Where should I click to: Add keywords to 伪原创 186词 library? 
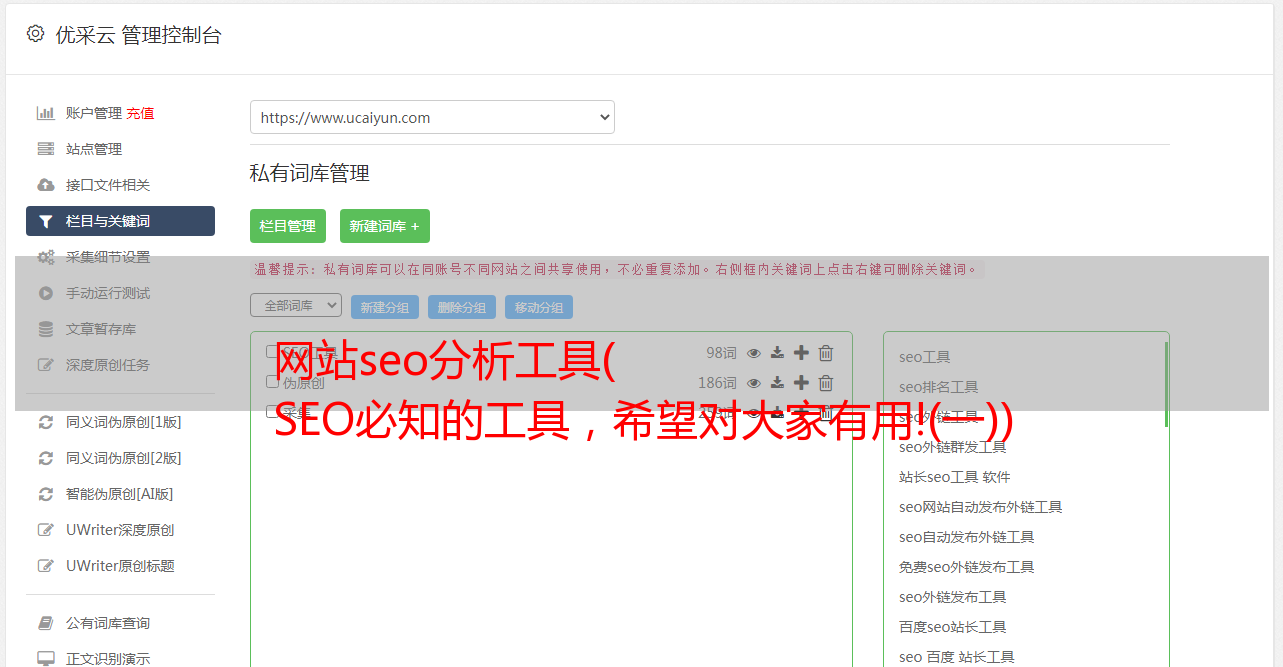click(x=801, y=383)
